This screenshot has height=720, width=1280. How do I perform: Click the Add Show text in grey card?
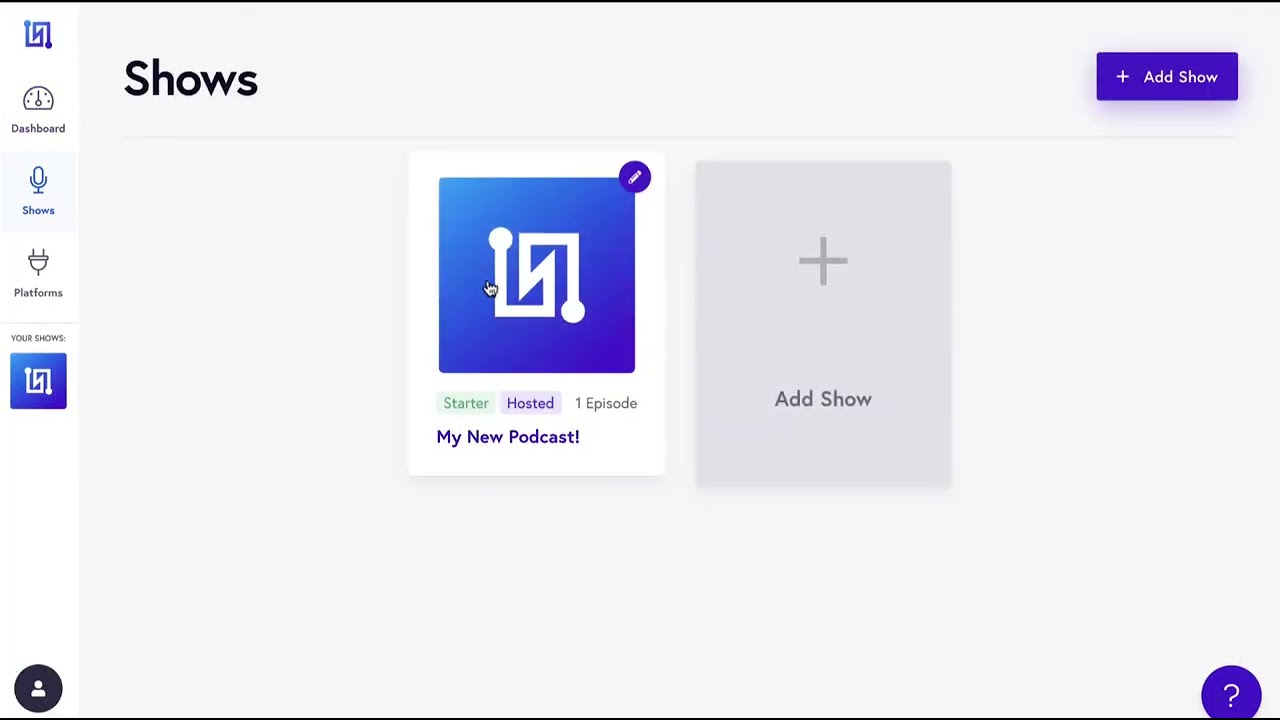click(823, 399)
